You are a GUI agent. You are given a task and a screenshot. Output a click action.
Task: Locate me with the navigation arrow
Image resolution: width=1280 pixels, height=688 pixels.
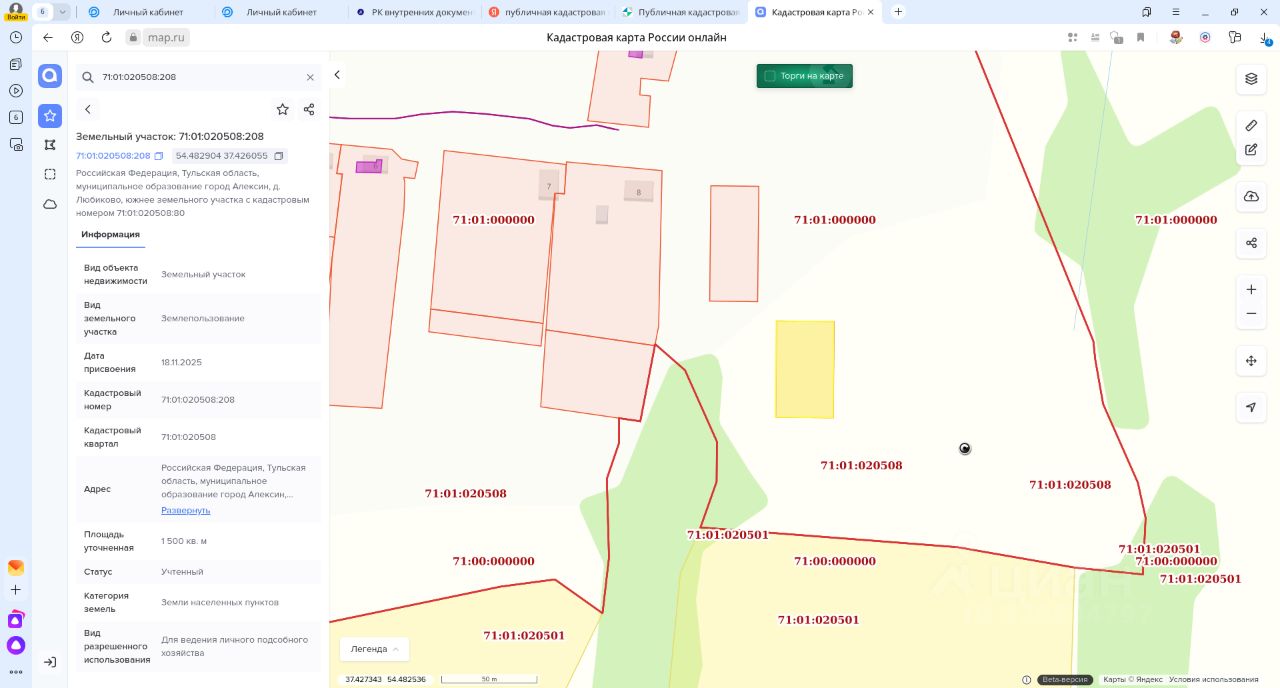1251,407
